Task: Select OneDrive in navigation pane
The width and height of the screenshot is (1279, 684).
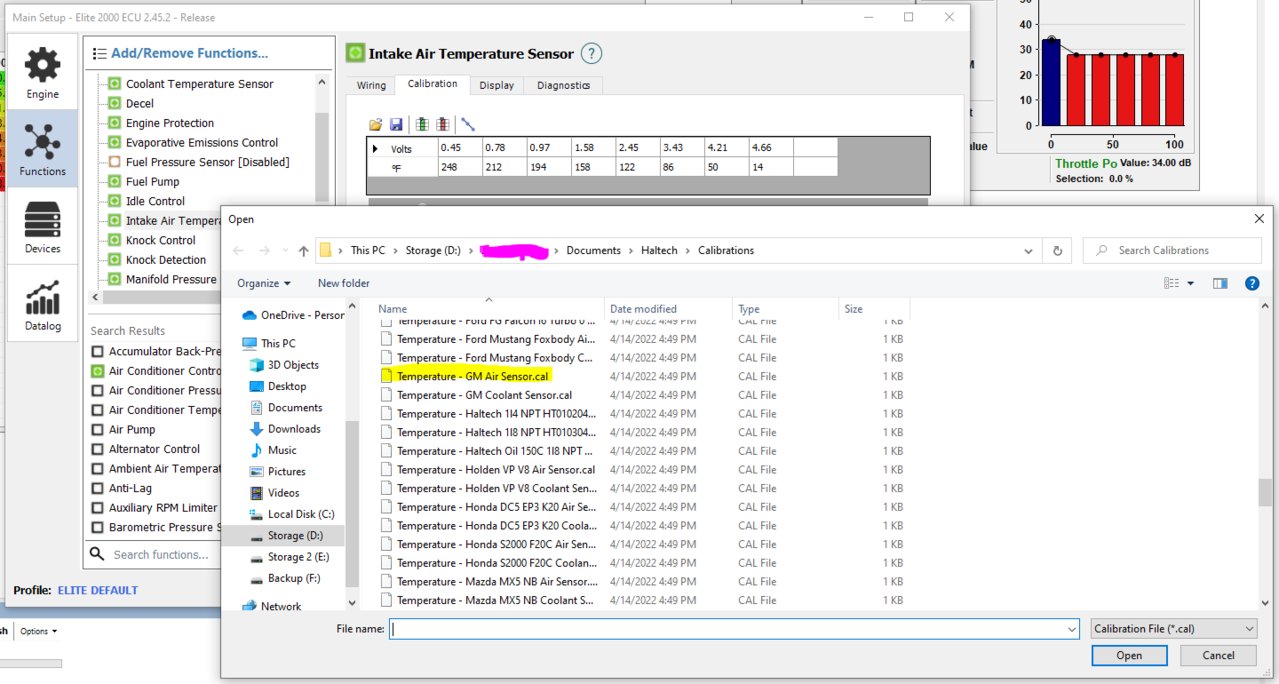Action: 293,315
